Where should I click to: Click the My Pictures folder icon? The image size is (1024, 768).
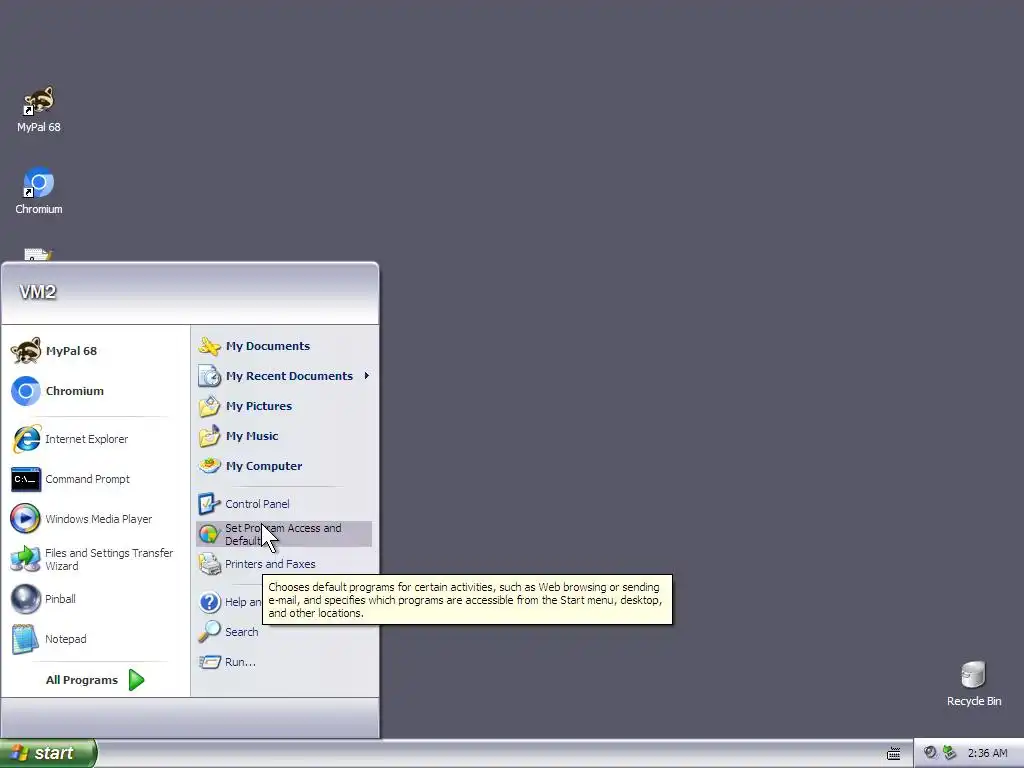point(210,406)
